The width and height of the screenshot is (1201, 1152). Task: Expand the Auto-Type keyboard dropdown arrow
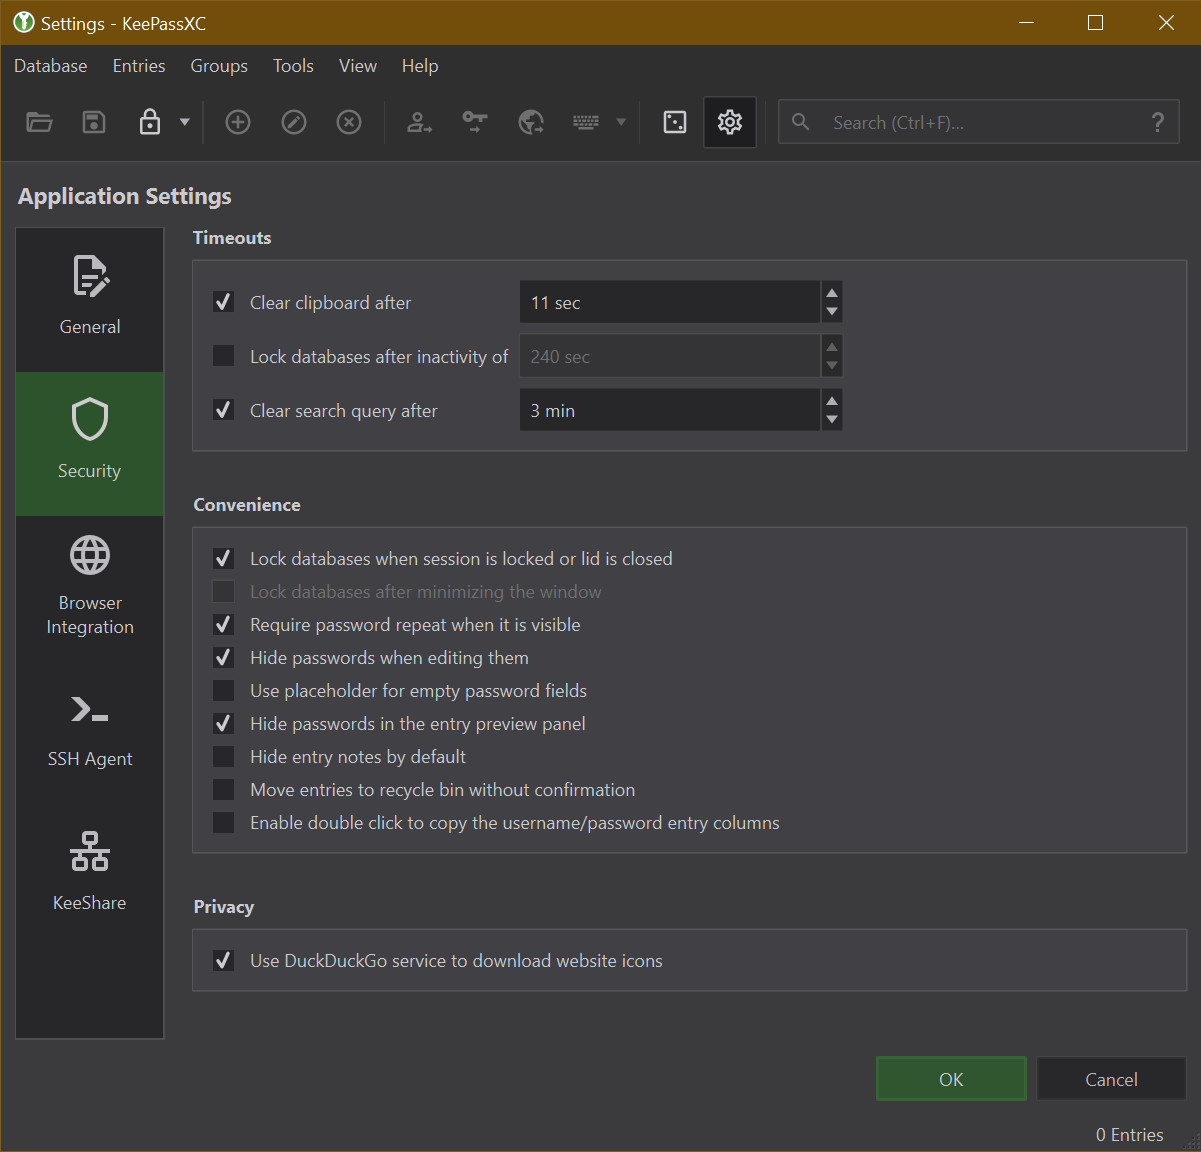(x=621, y=122)
